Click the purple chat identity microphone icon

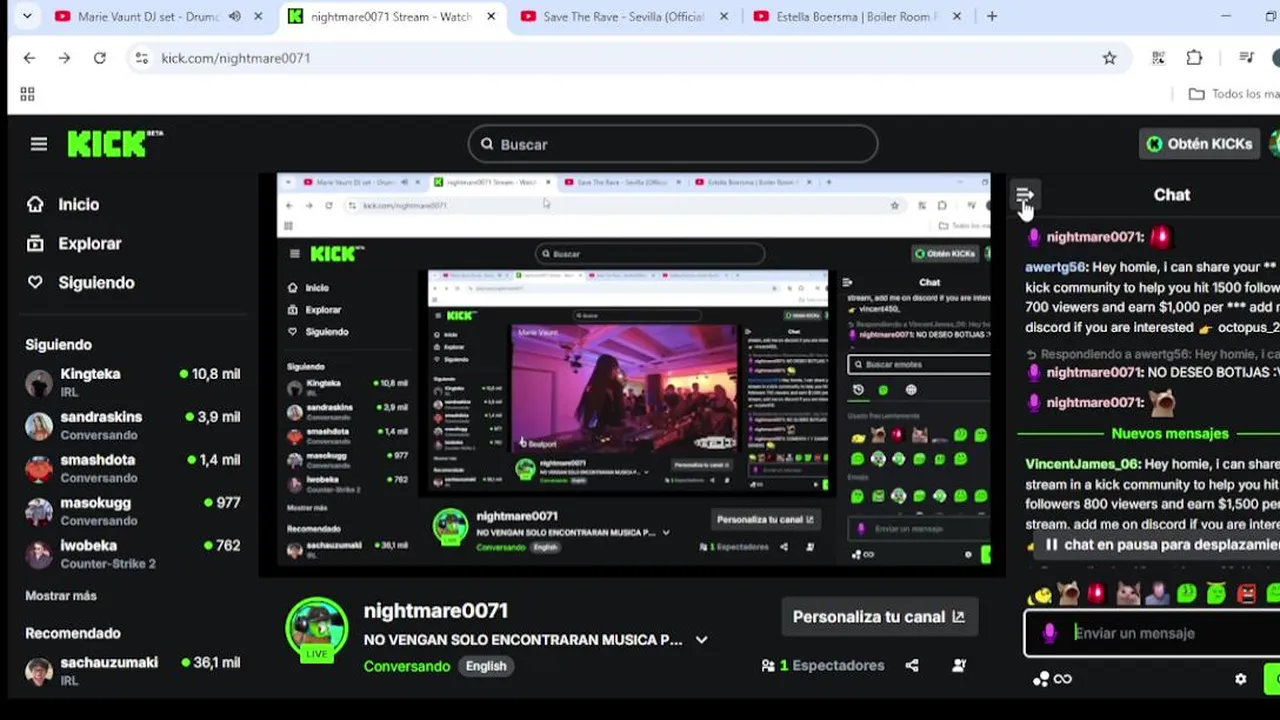point(1049,633)
